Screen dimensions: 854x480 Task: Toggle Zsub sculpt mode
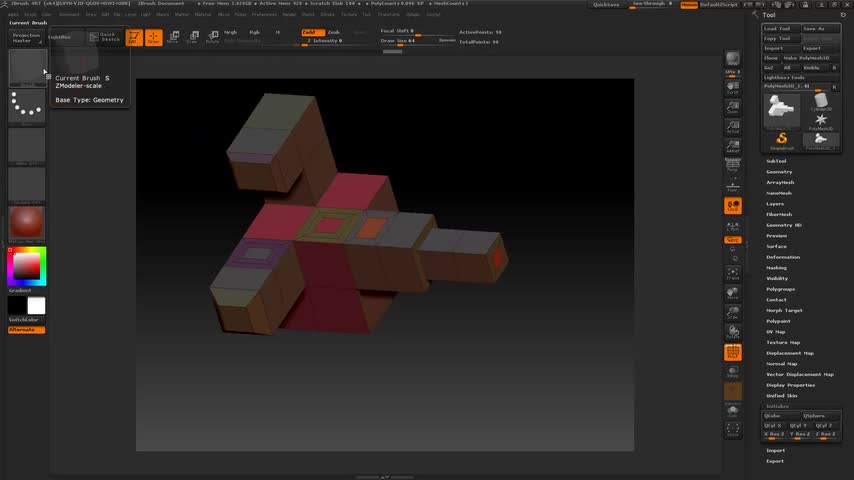(x=333, y=33)
